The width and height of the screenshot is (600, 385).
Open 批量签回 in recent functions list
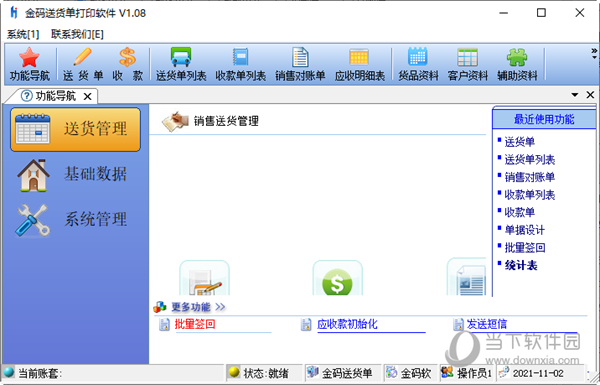point(525,248)
